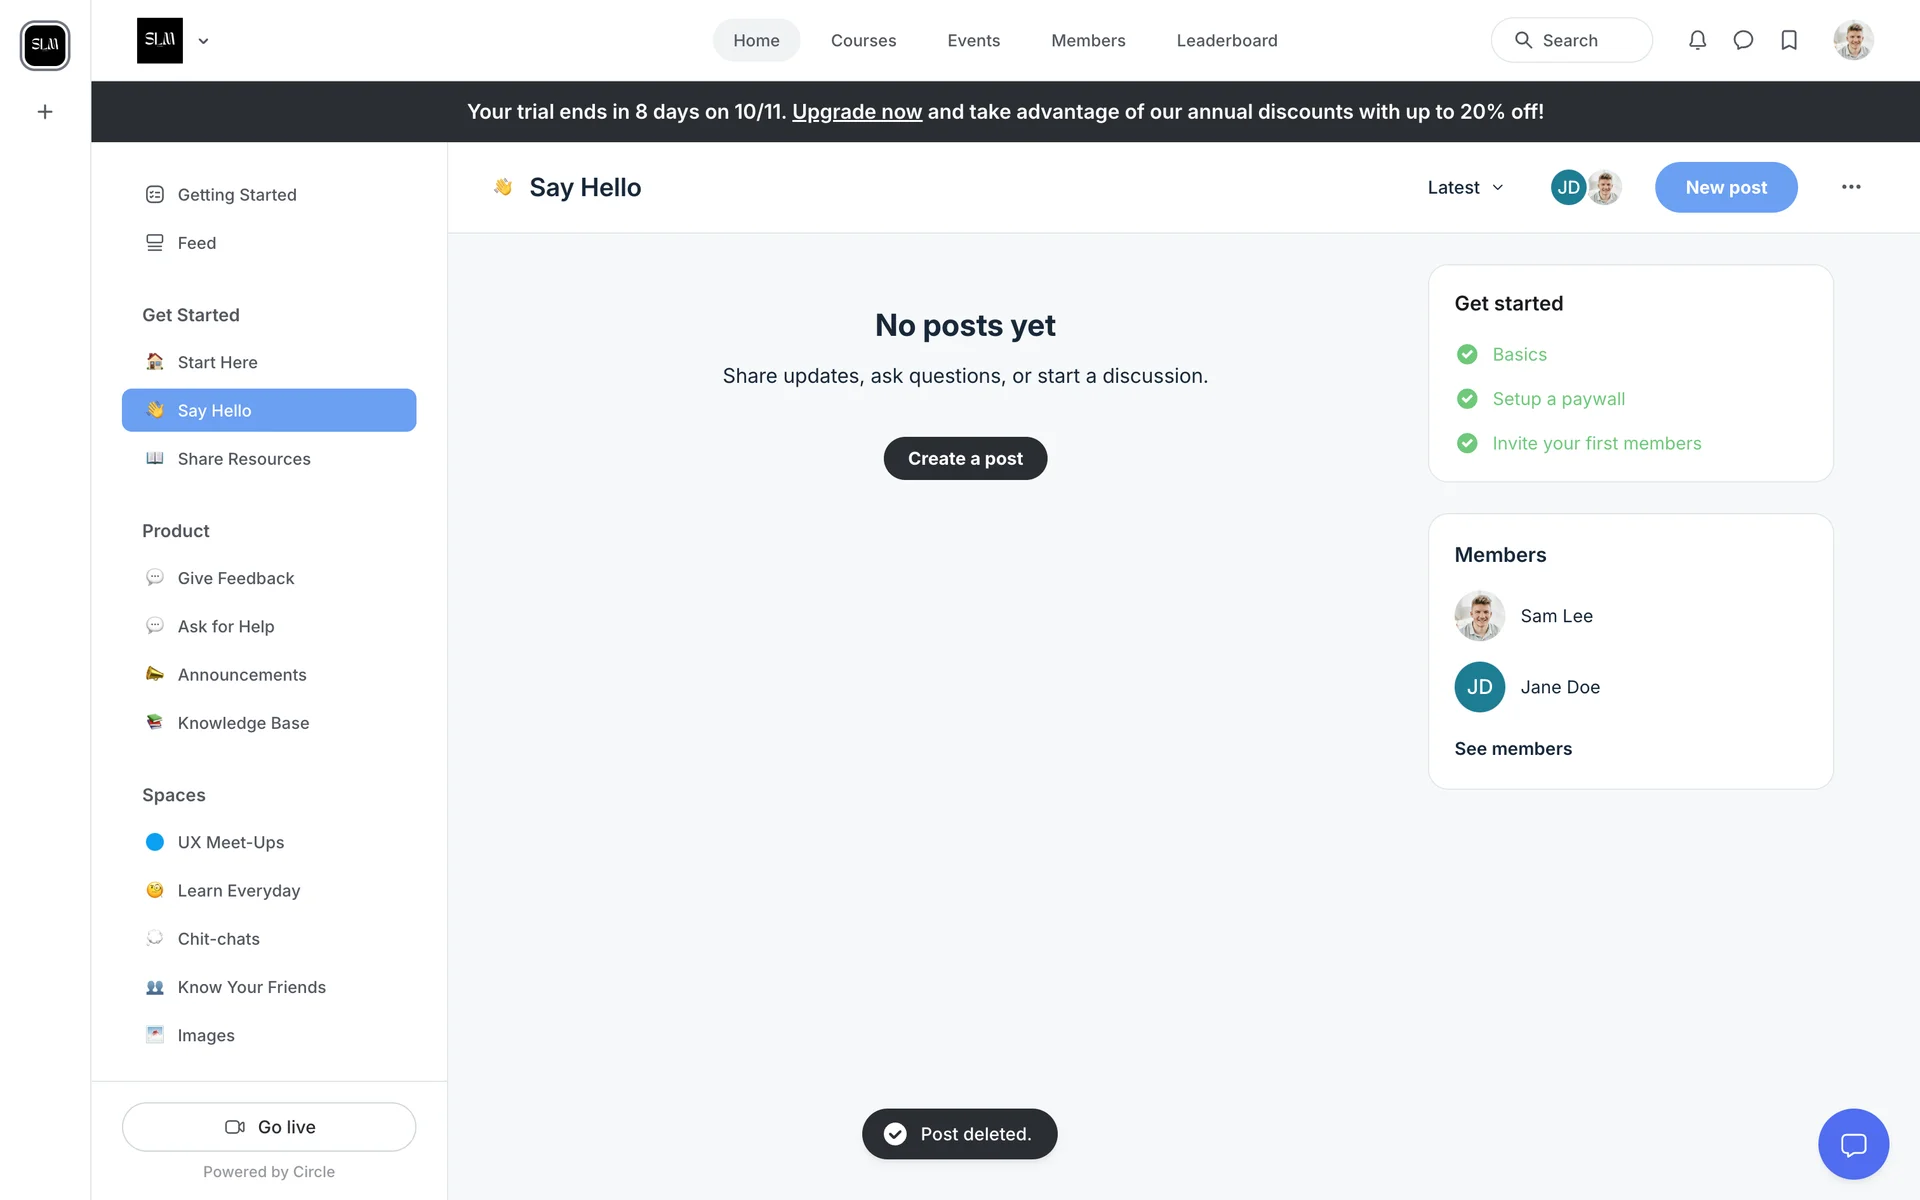This screenshot has width=1920, height=1200.
Task: Open profile avatar in top bar
Action: [1853, 40]
